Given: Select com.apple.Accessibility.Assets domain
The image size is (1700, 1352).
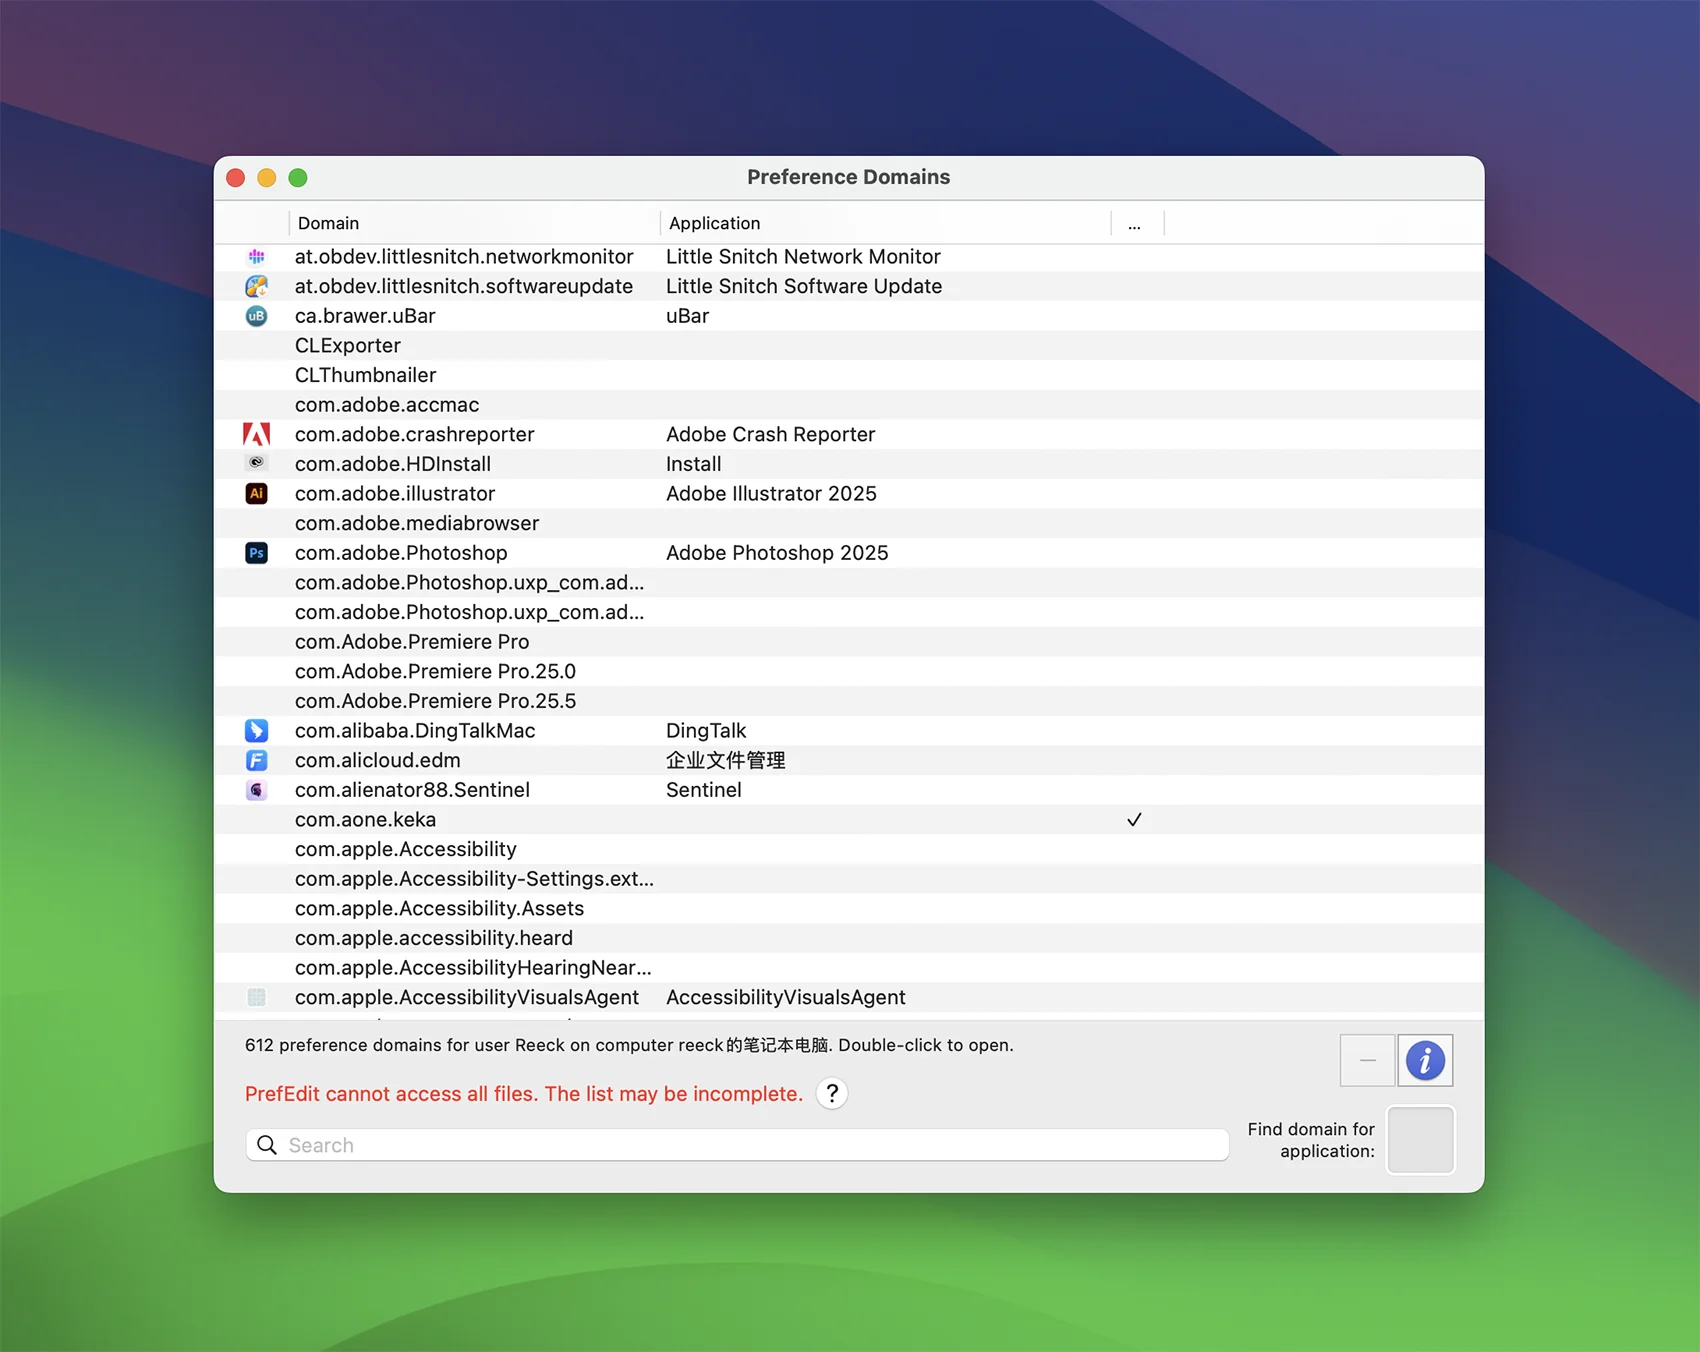Looking at the screenshot, I should pyautogui.click(x=439, y=909).
